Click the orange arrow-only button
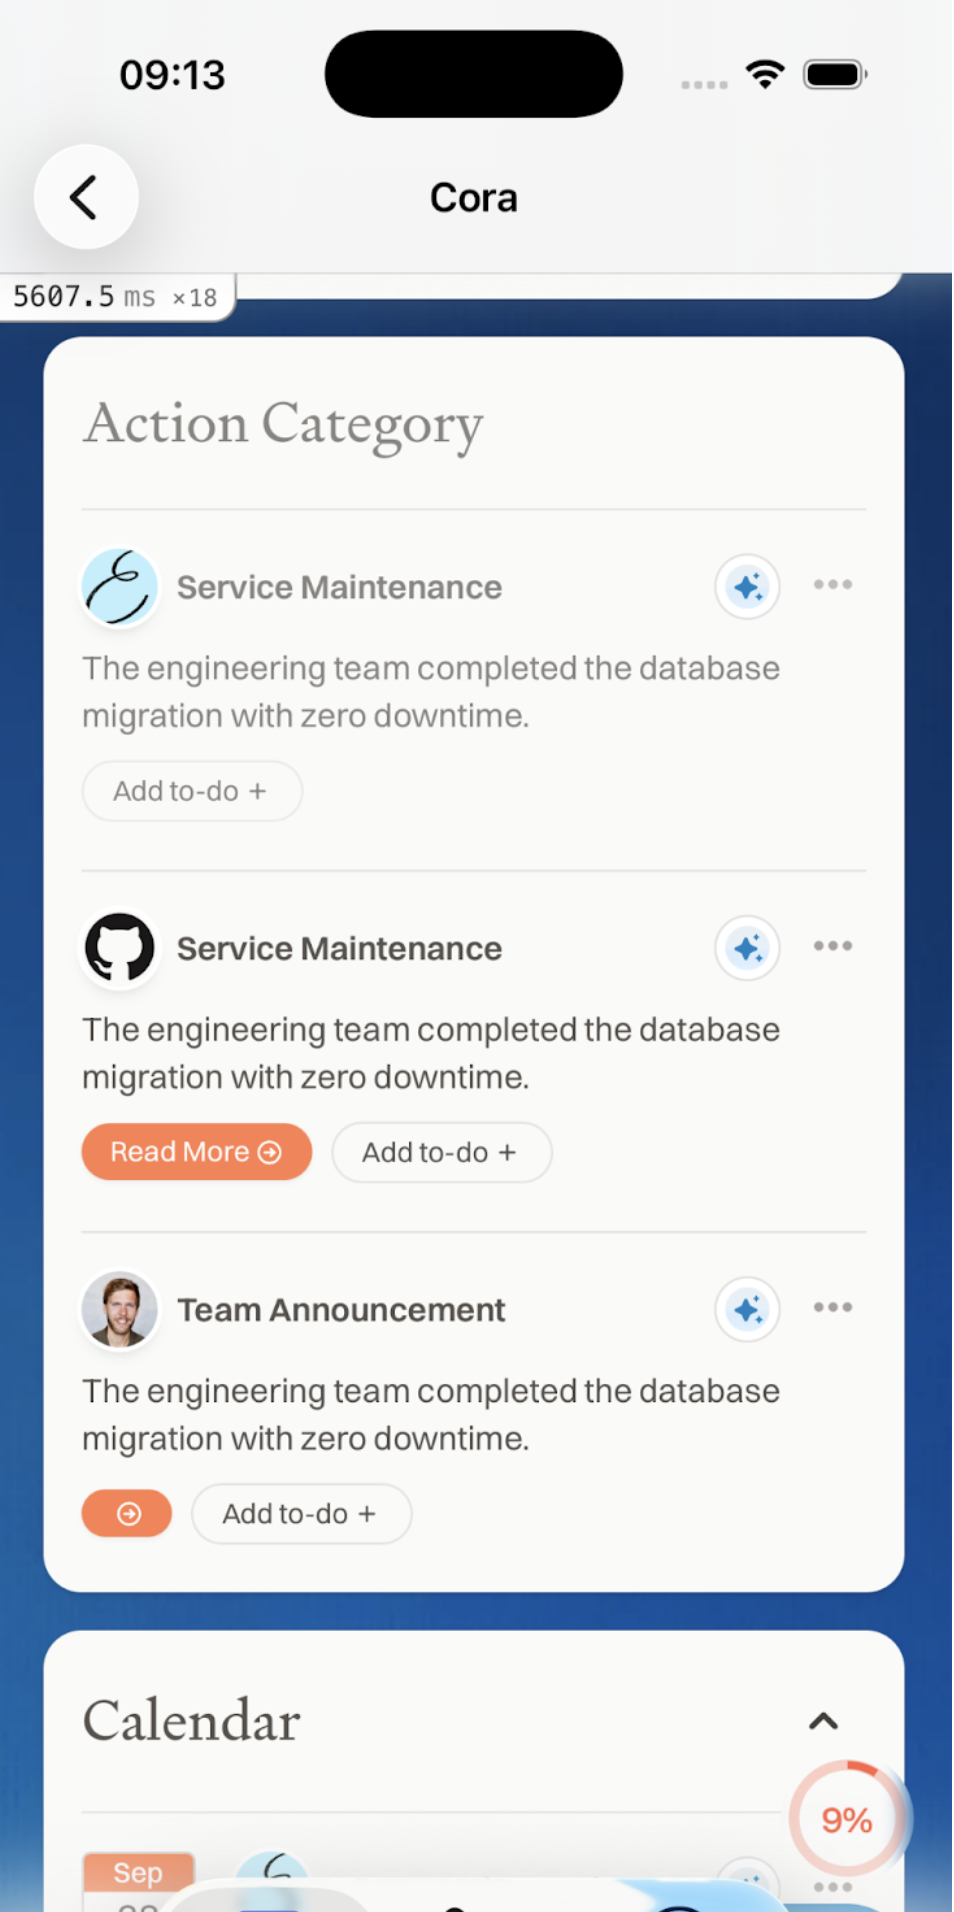Screen dimensions: 954x1912 tap(127, 1514)
